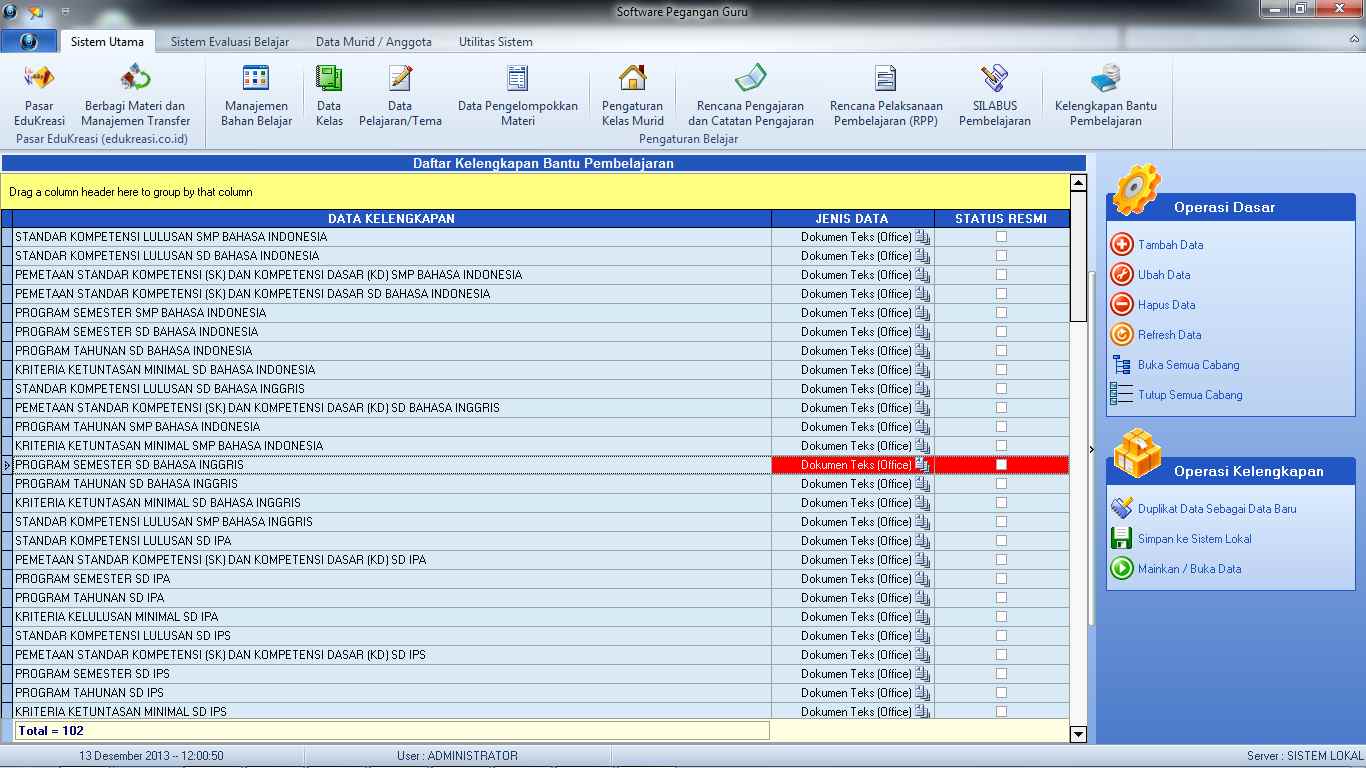The width and height of the screenshot is (1366, 768).
Task: Click Mainkan / Buka Data play icon
Action: [x=1122, y=569]
